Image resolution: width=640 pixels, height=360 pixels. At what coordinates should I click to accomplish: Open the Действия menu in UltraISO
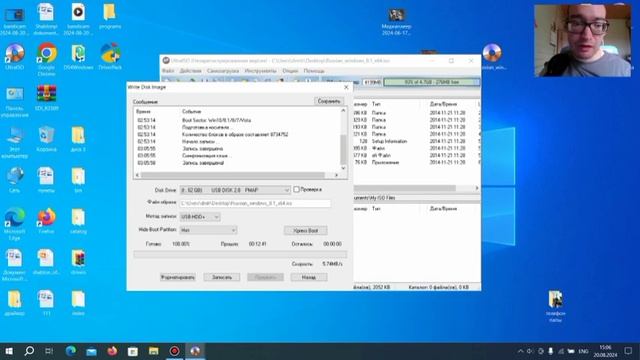(191, 71)
